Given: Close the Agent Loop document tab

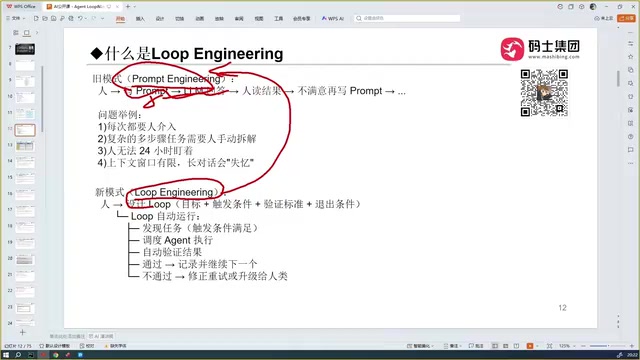Looking at the screenshot, I should pyautogui.click(x=117, y=7).
